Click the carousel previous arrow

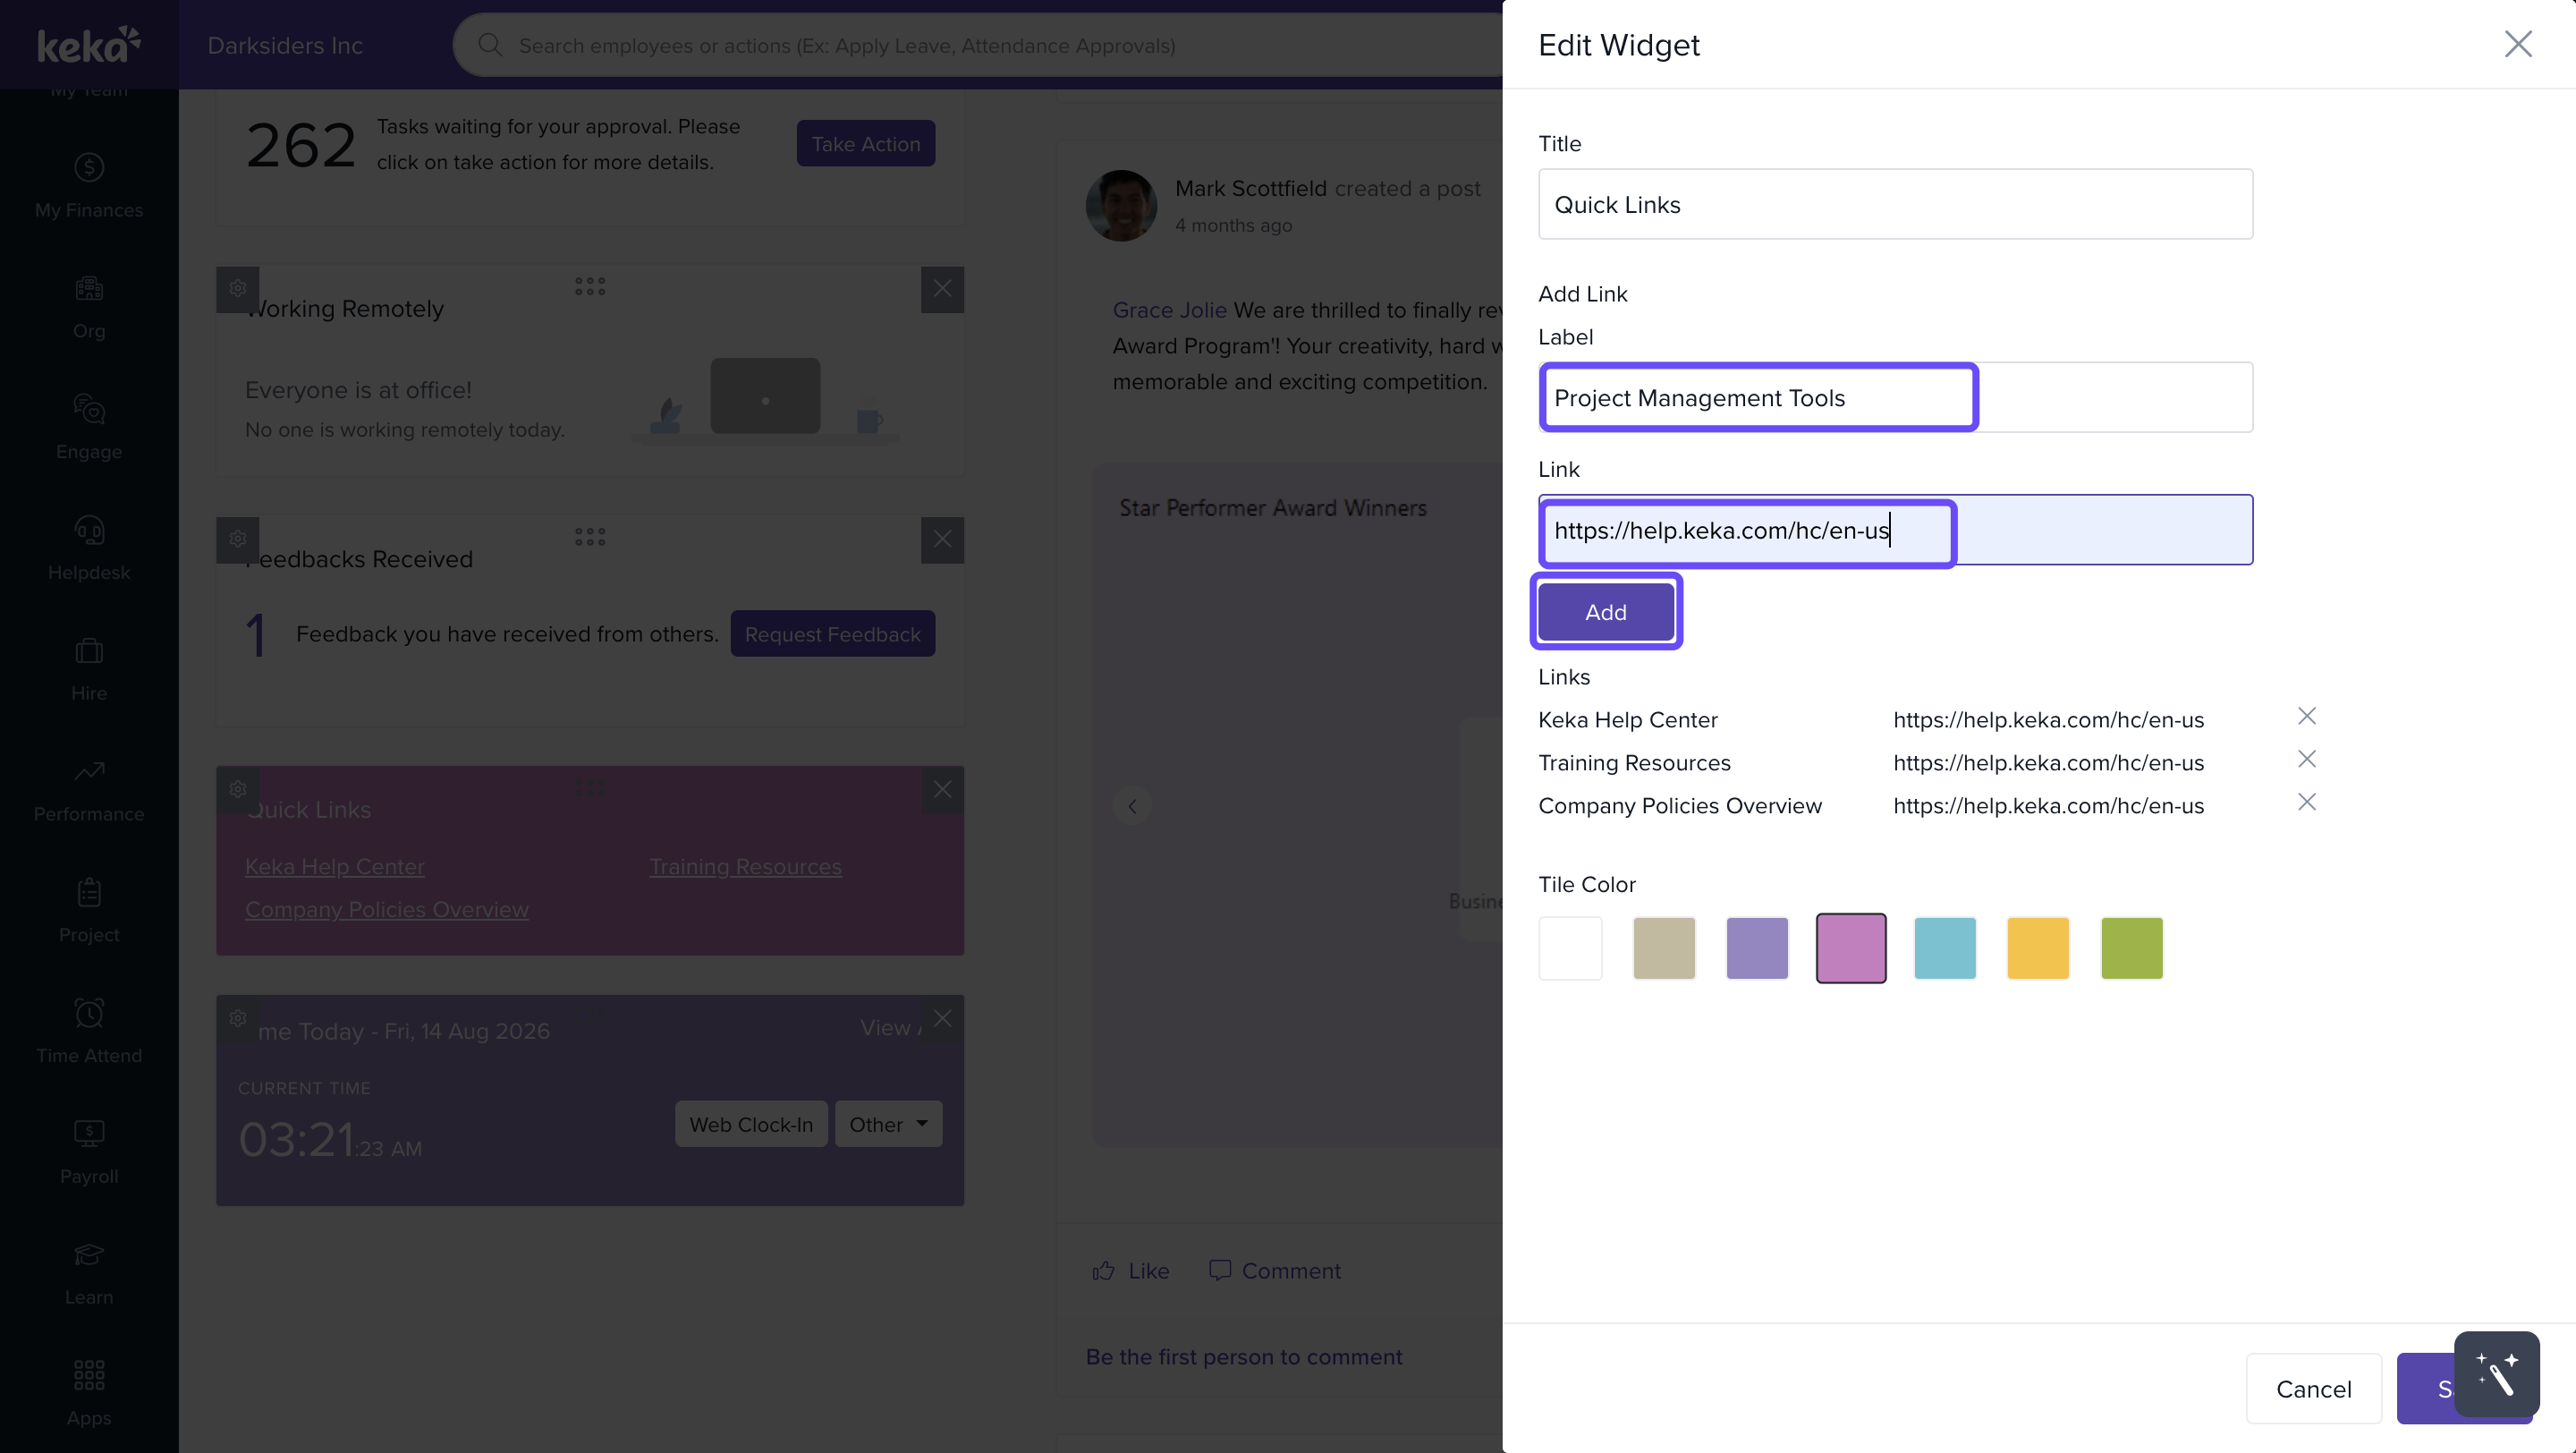pos(1132,806)
